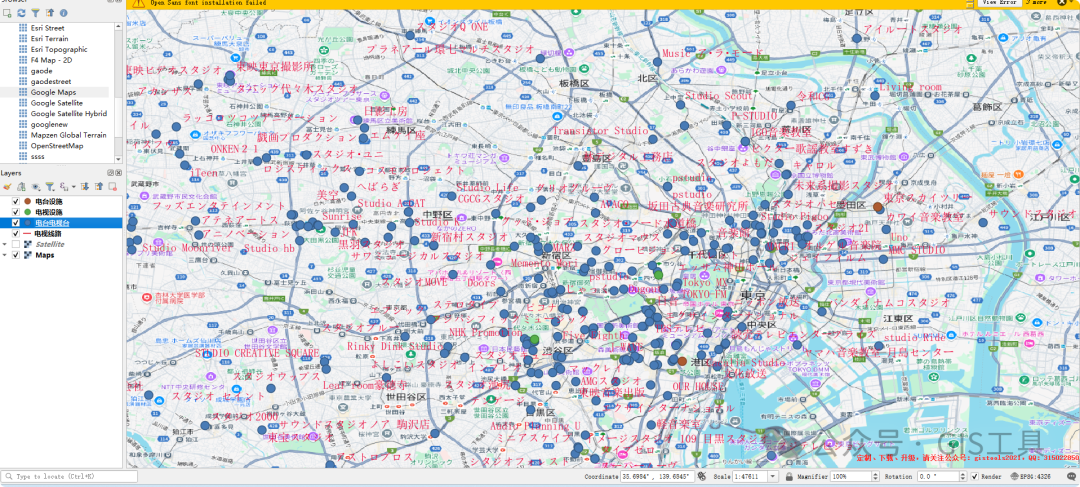The image size is (1080, 487).
Task: Refresh the Browser panel
Action: point(21,13)
